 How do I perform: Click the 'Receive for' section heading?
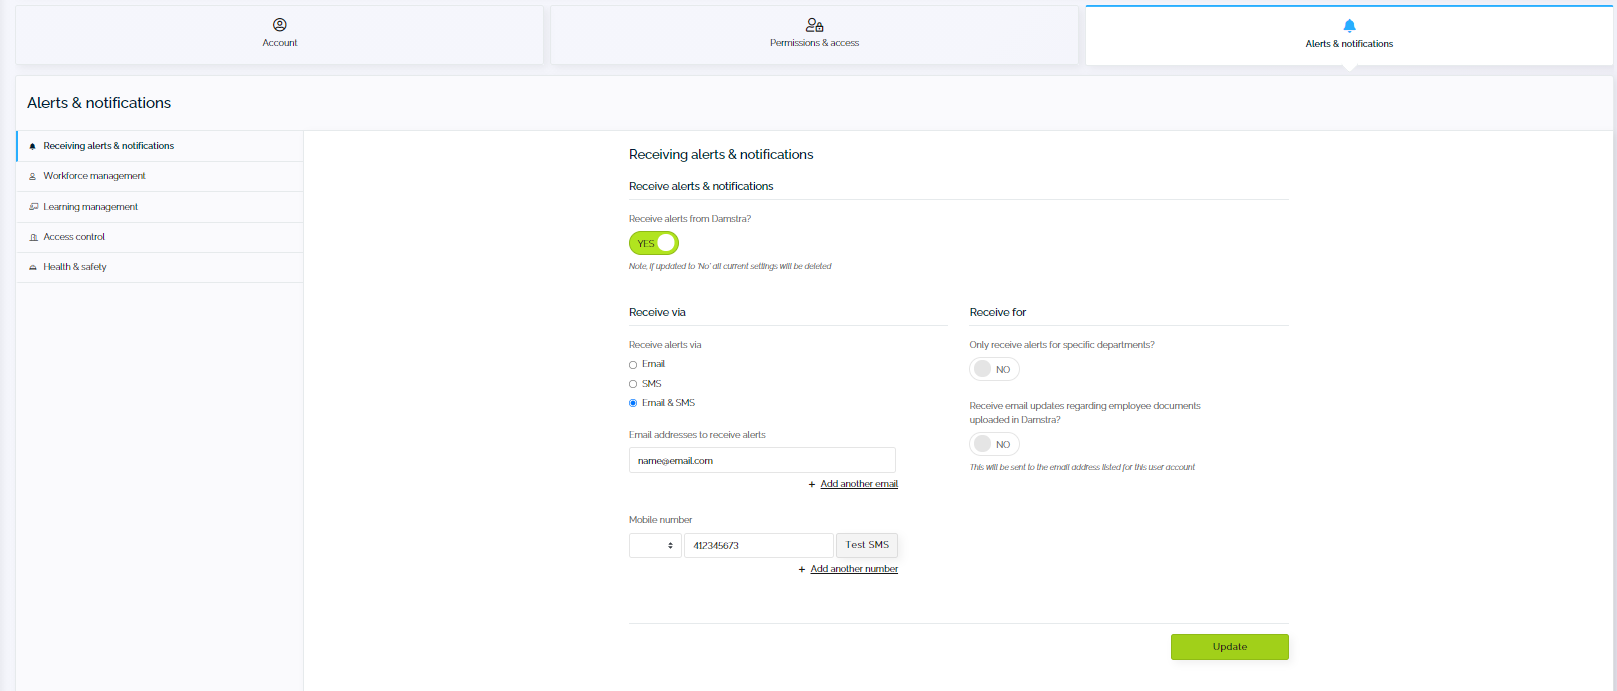(998, 312)
